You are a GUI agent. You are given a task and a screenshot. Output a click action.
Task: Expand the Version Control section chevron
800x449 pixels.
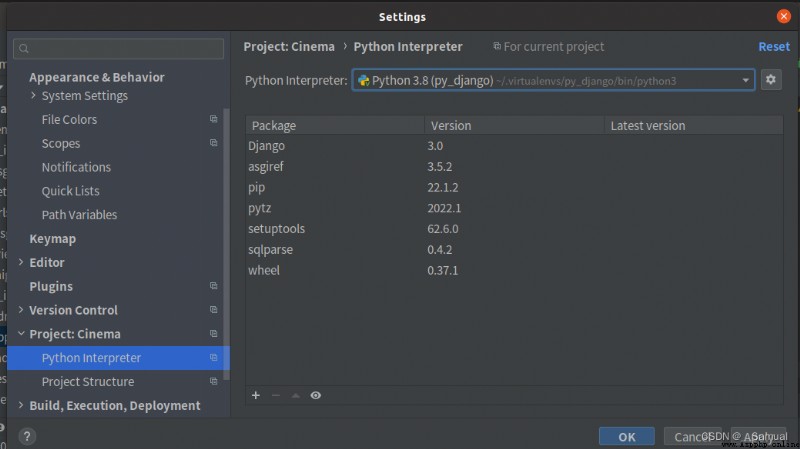point(21,310)
